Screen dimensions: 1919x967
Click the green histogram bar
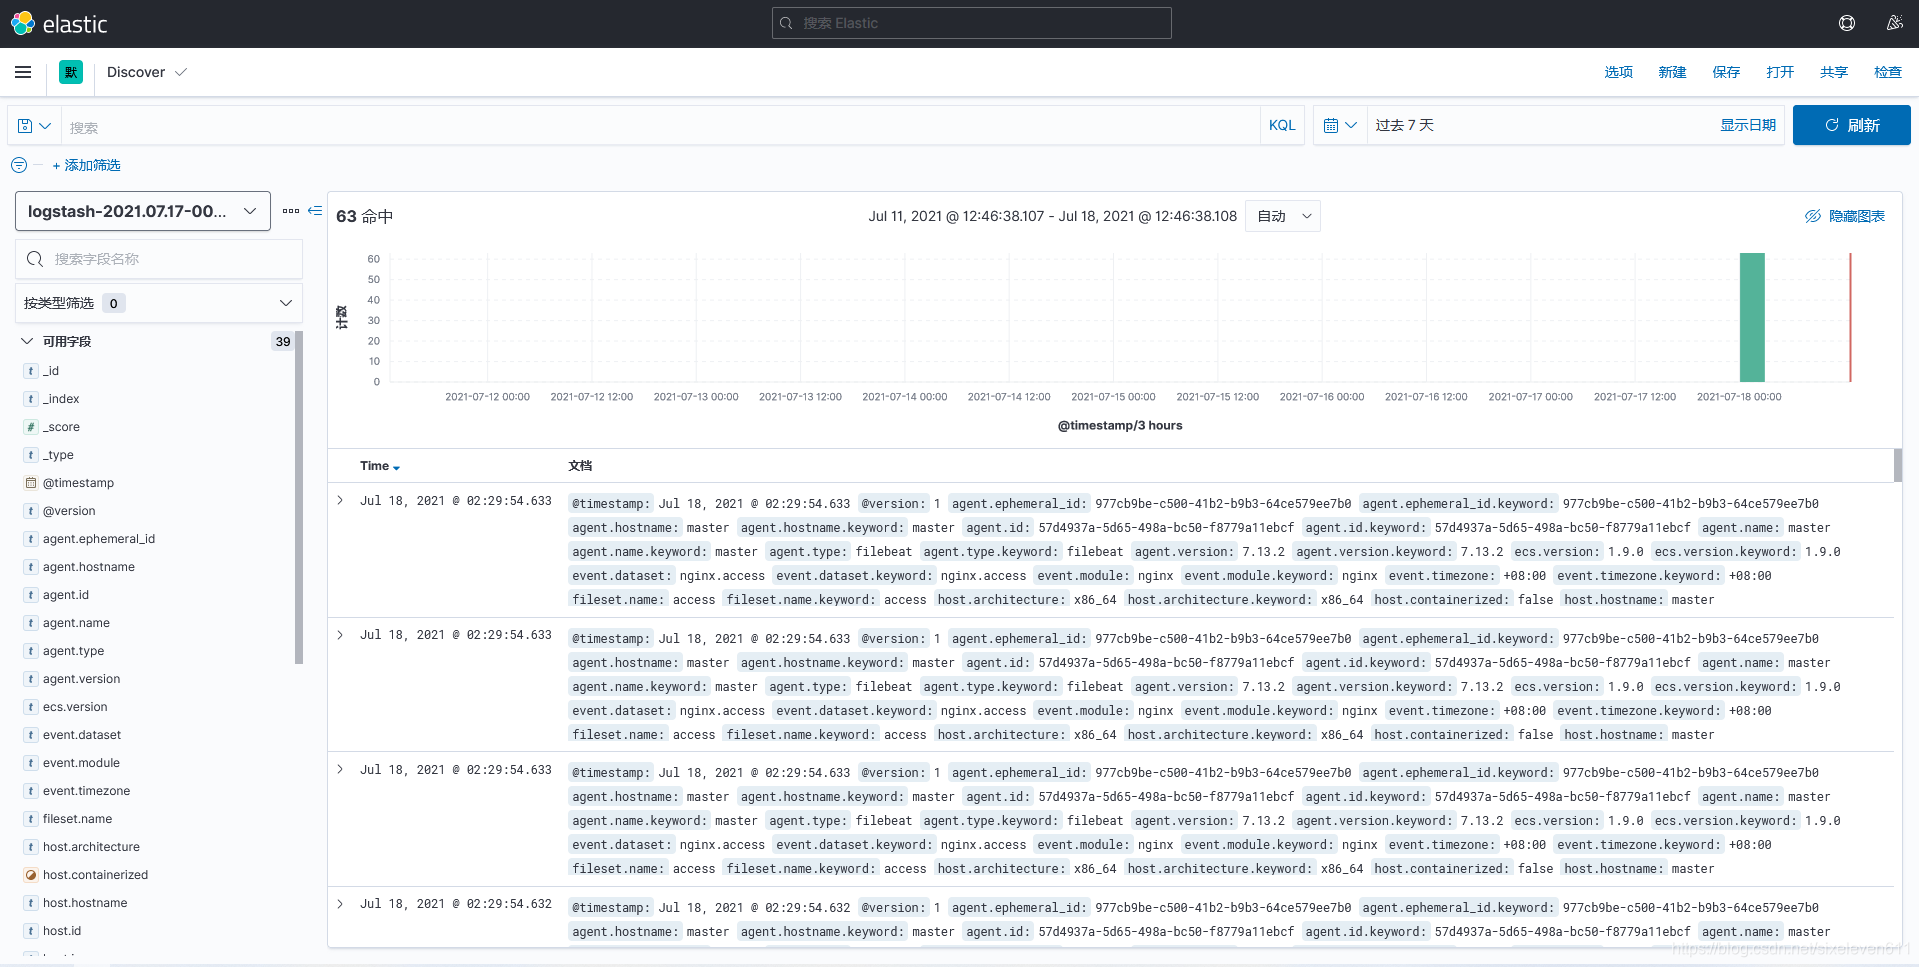pos(1752,317)
